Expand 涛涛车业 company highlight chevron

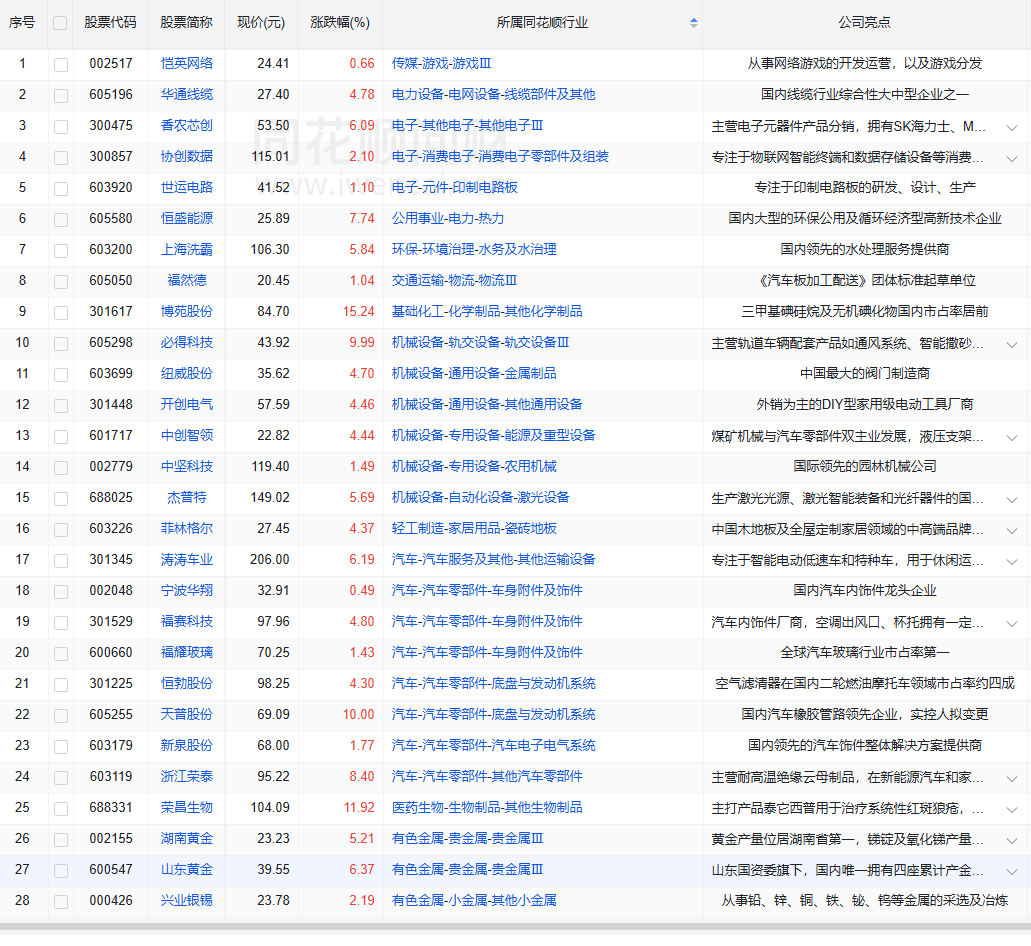[1011, 561]
